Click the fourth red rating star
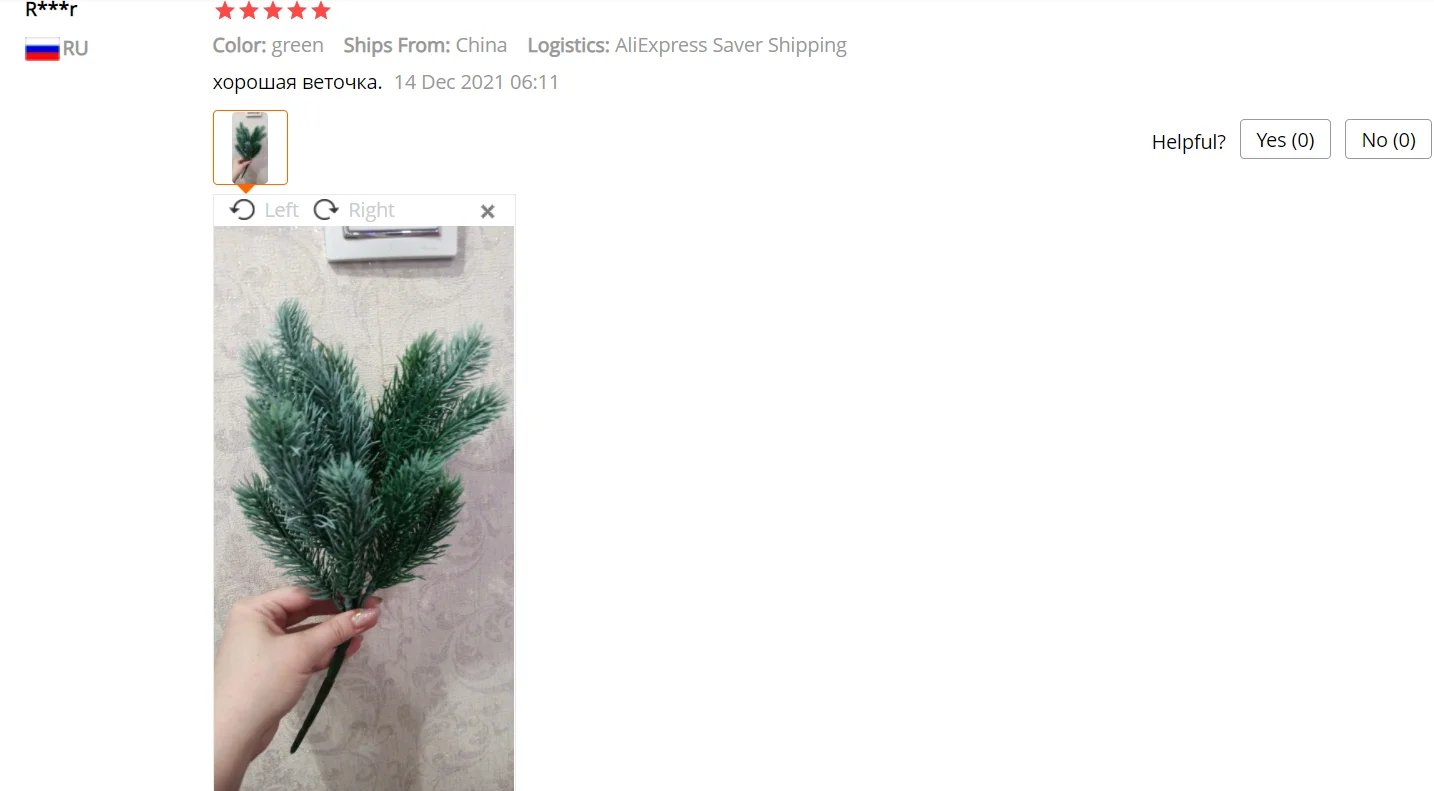Screen dimensions: 1434x791 tap(296, 11)
